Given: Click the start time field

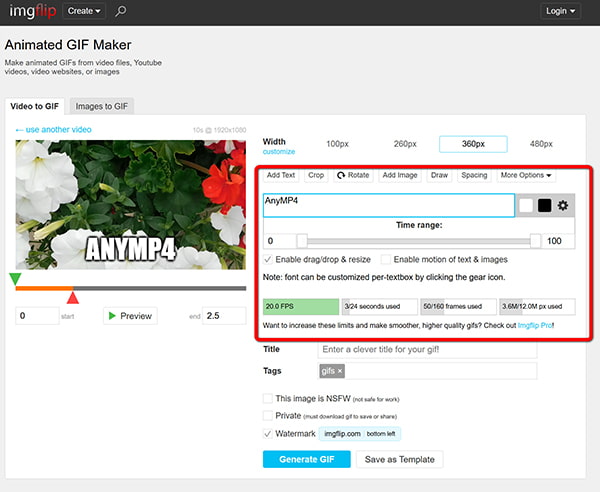Looking at the screenshot, I should (38, 316).
